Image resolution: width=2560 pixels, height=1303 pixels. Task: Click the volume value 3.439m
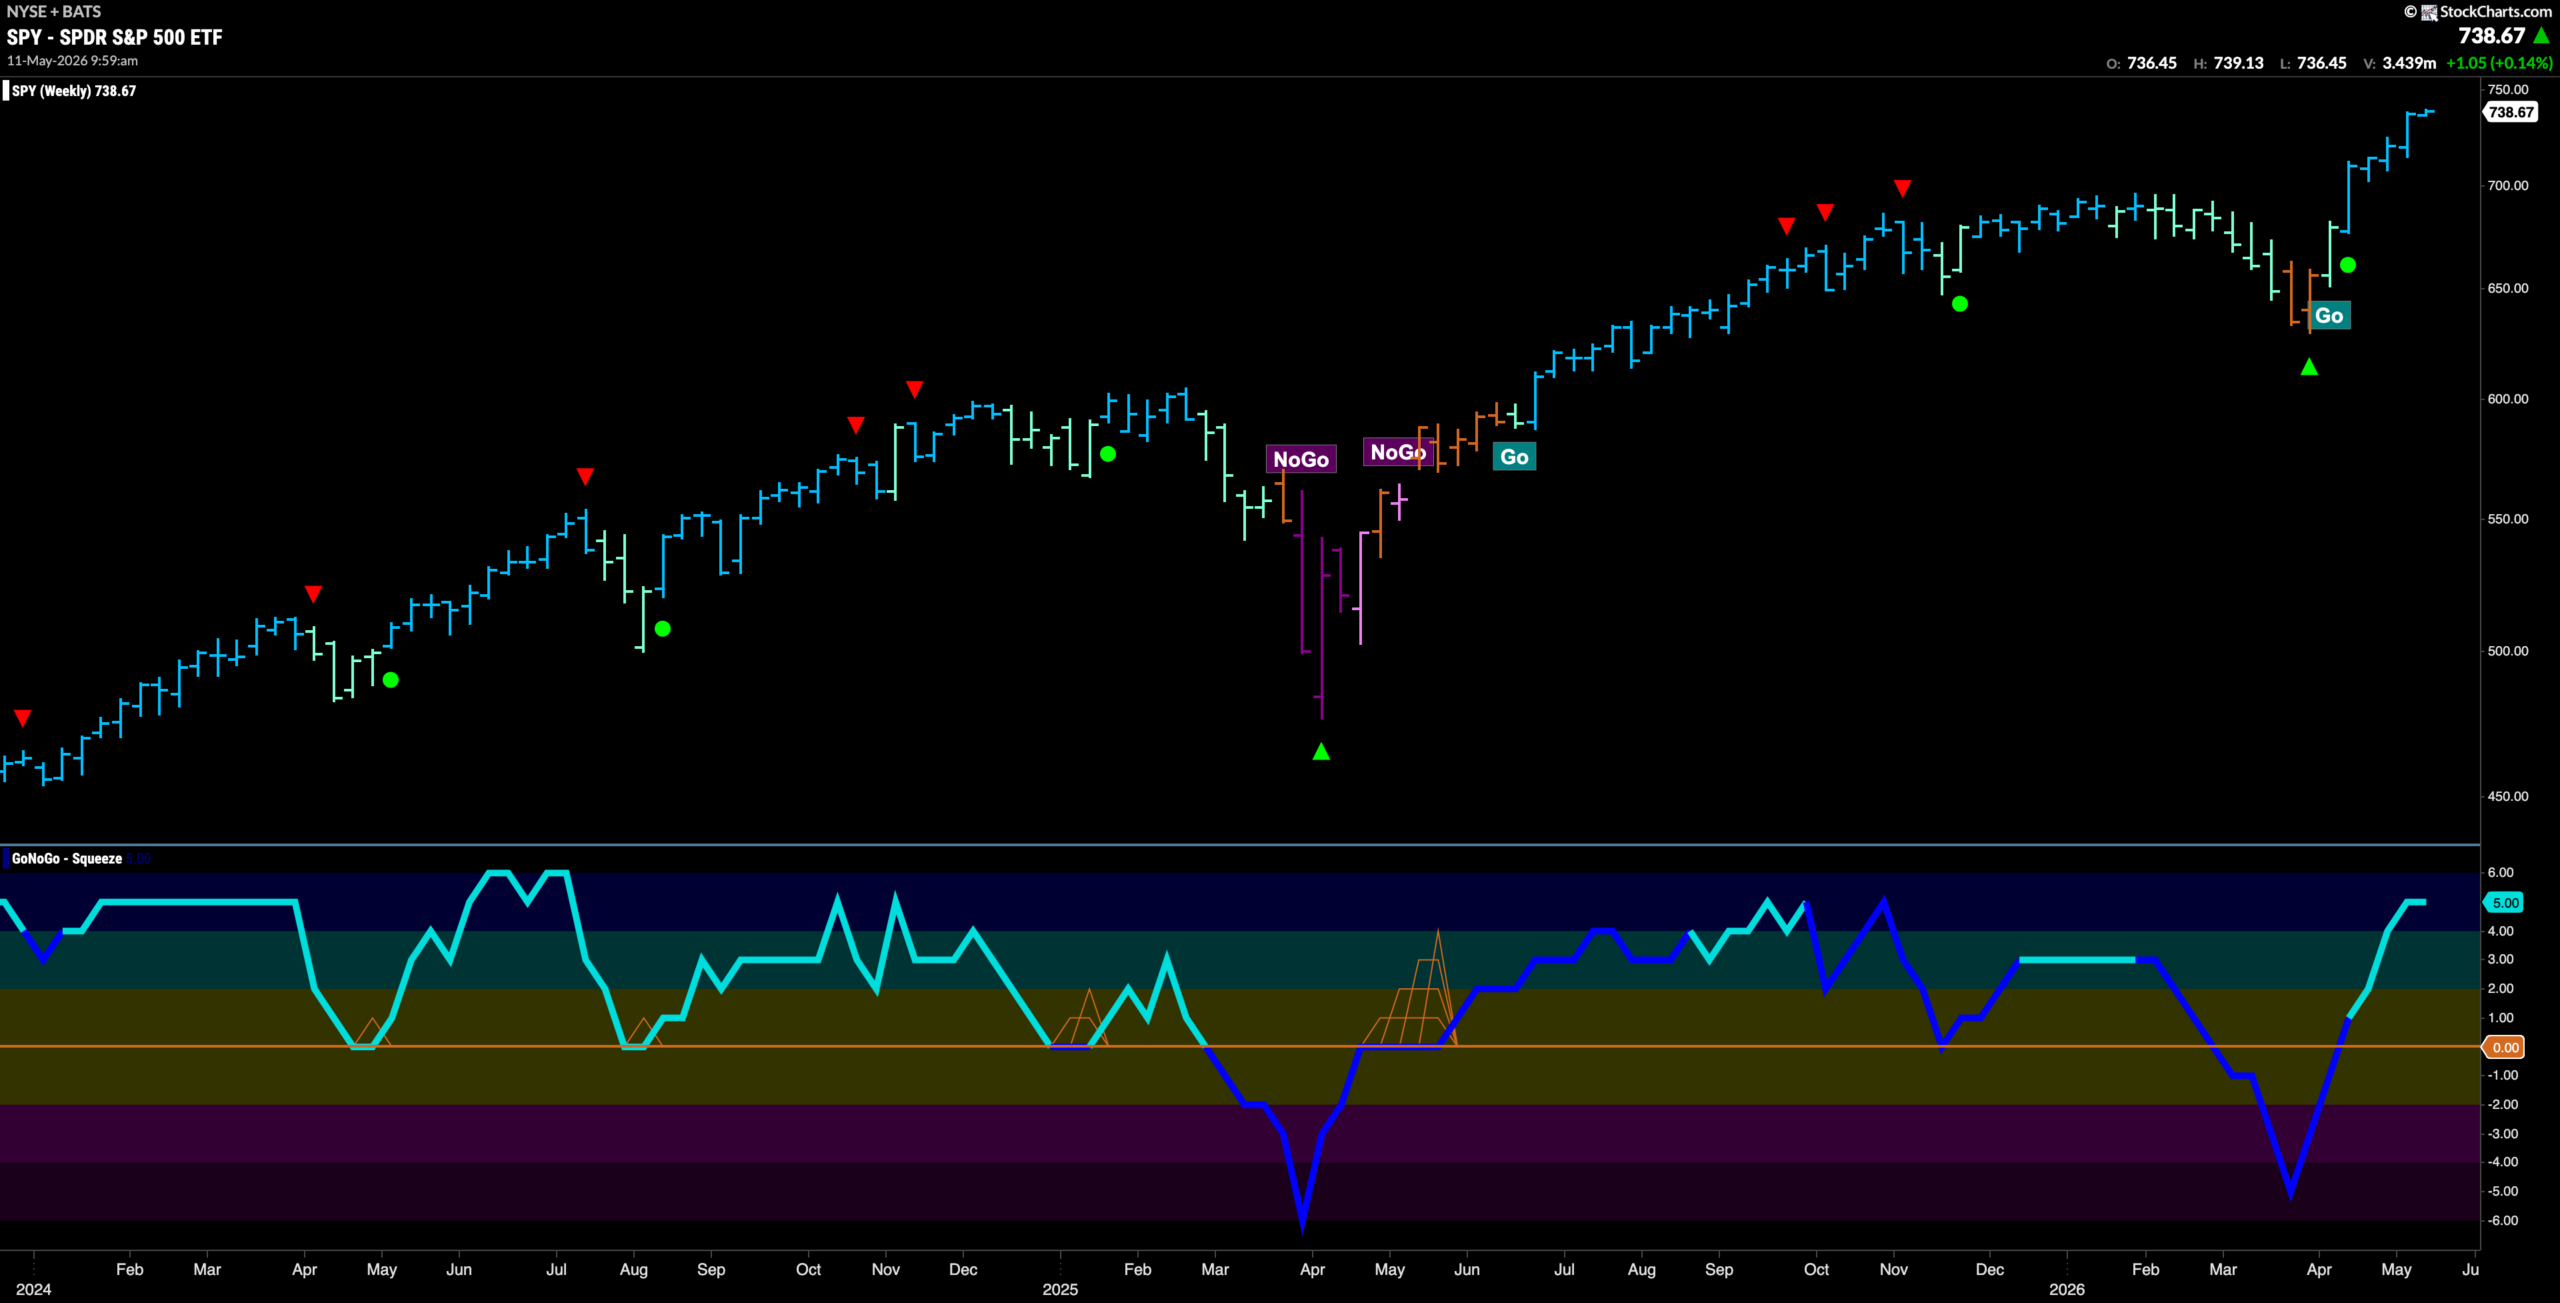coord(2409,63)
